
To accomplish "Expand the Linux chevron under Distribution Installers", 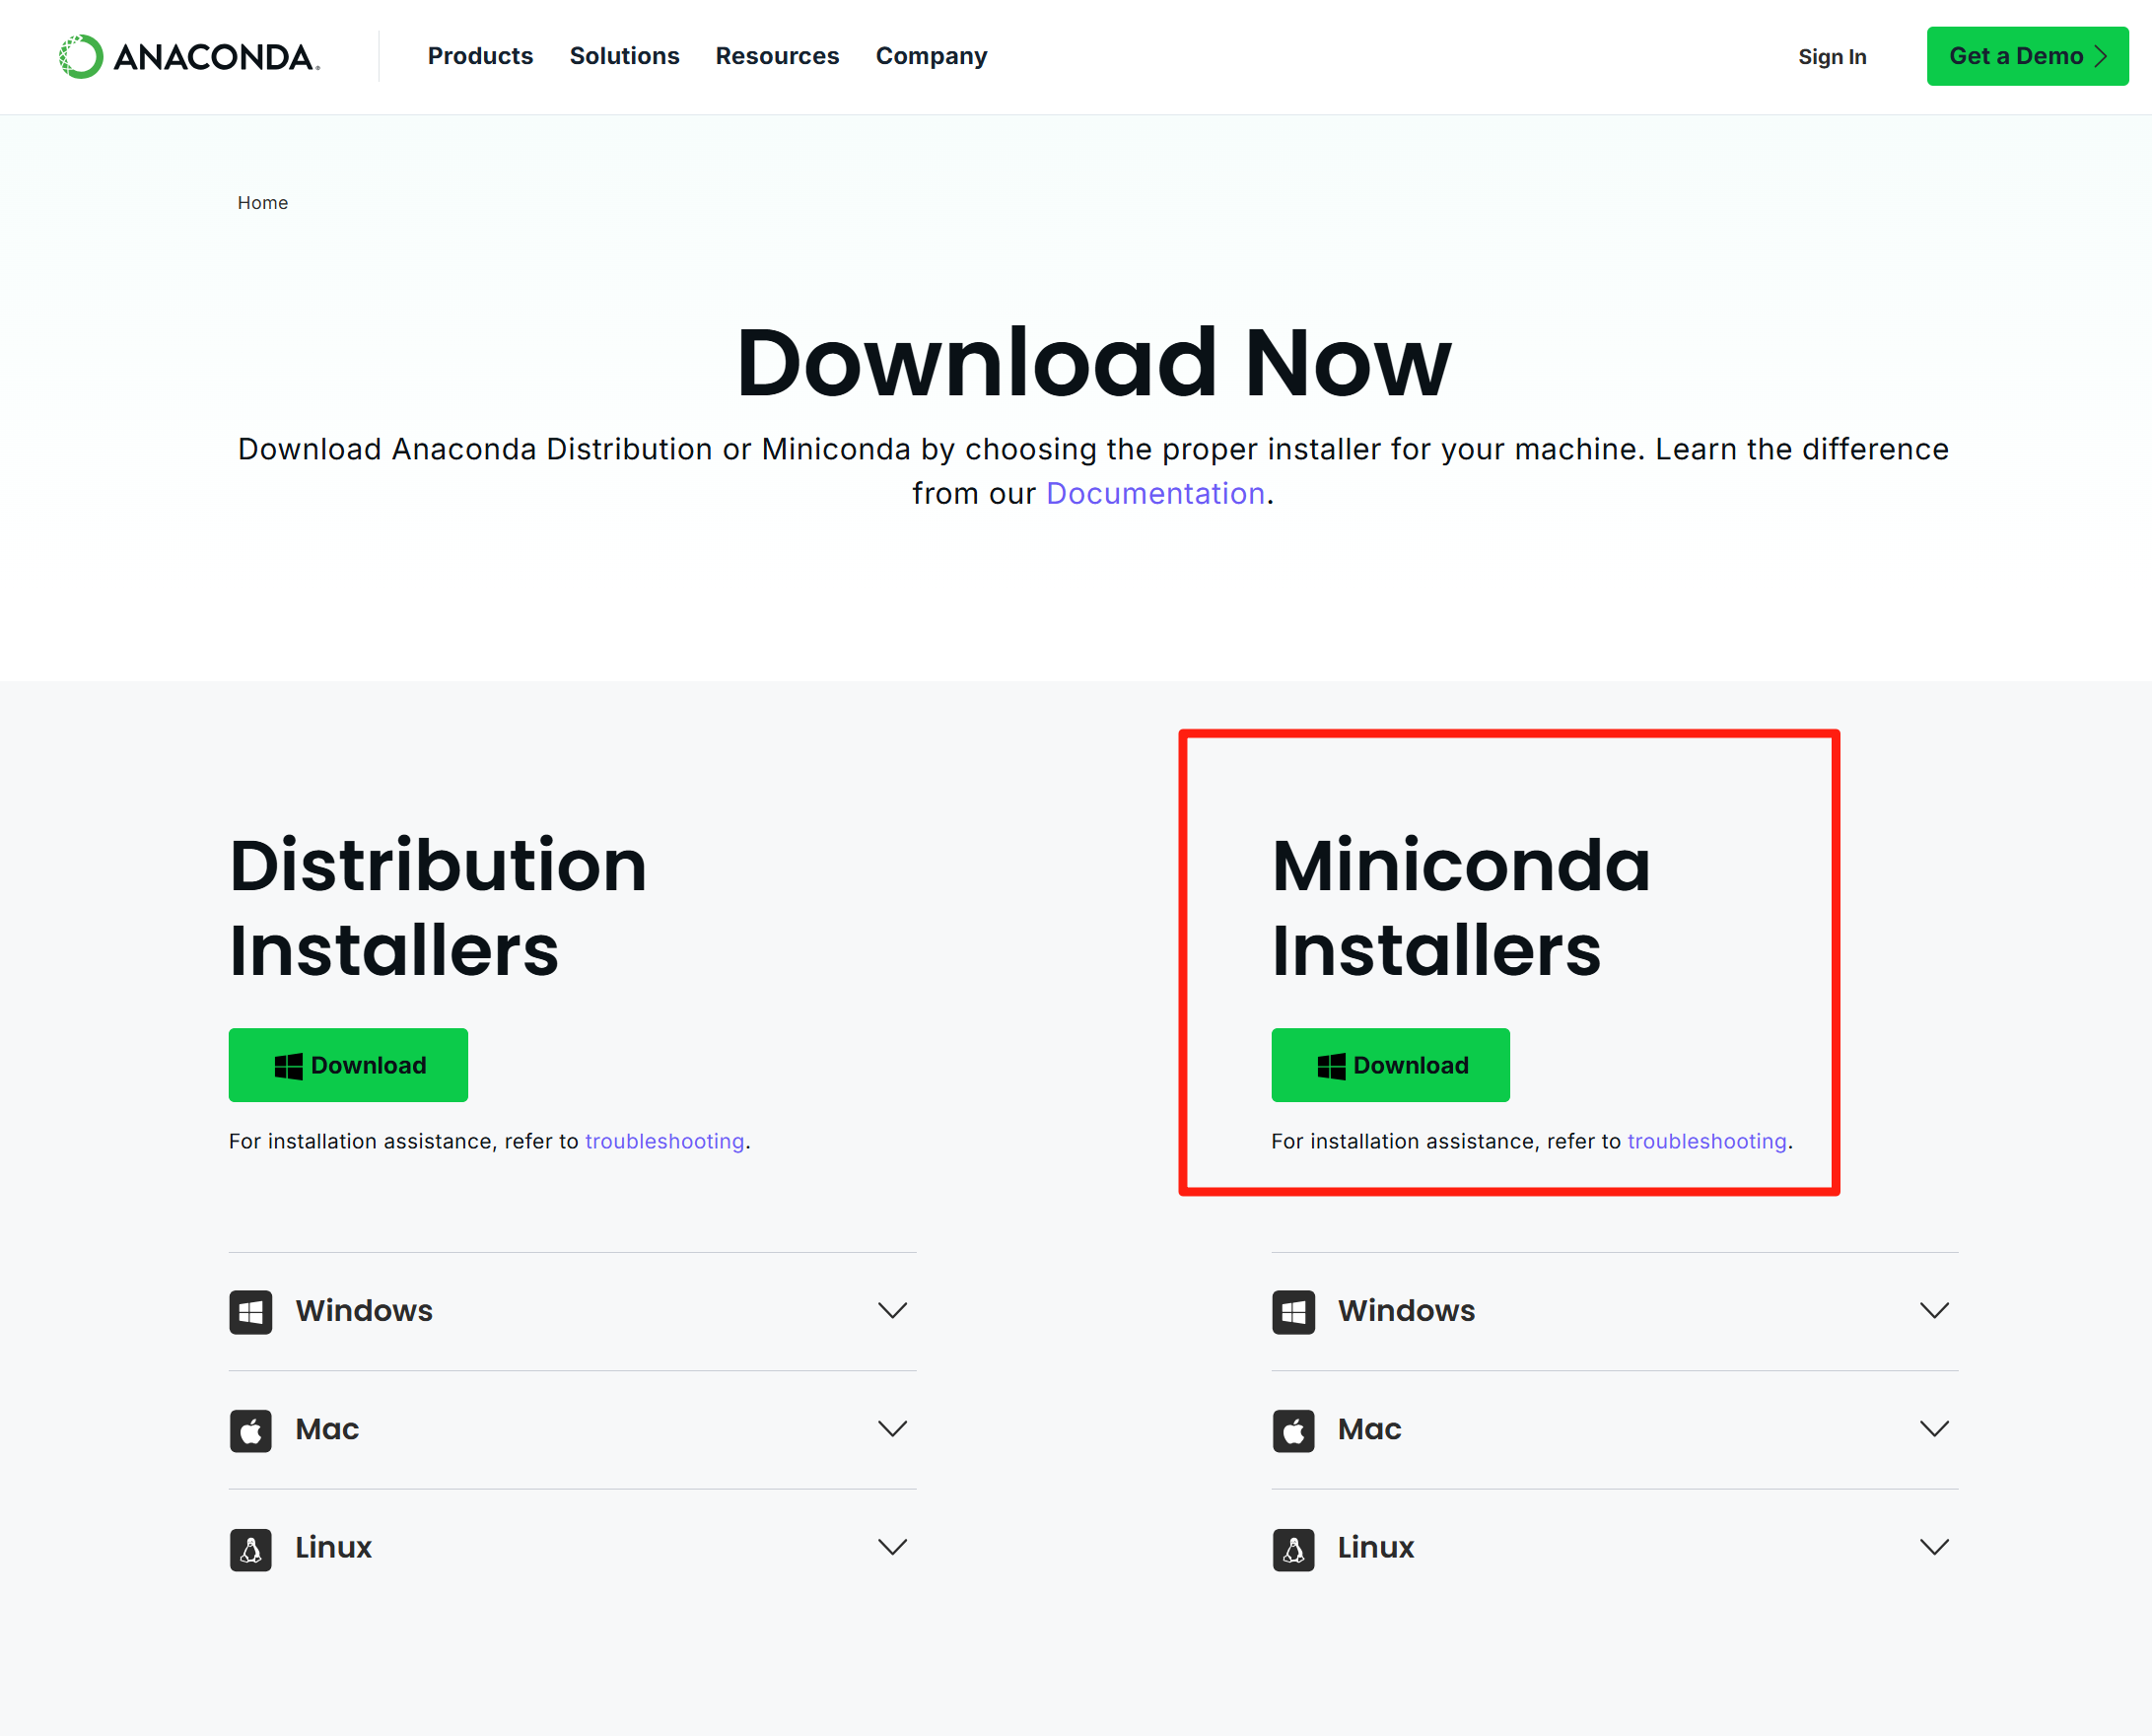I will pyautogui.click(x=892, y=1547).
